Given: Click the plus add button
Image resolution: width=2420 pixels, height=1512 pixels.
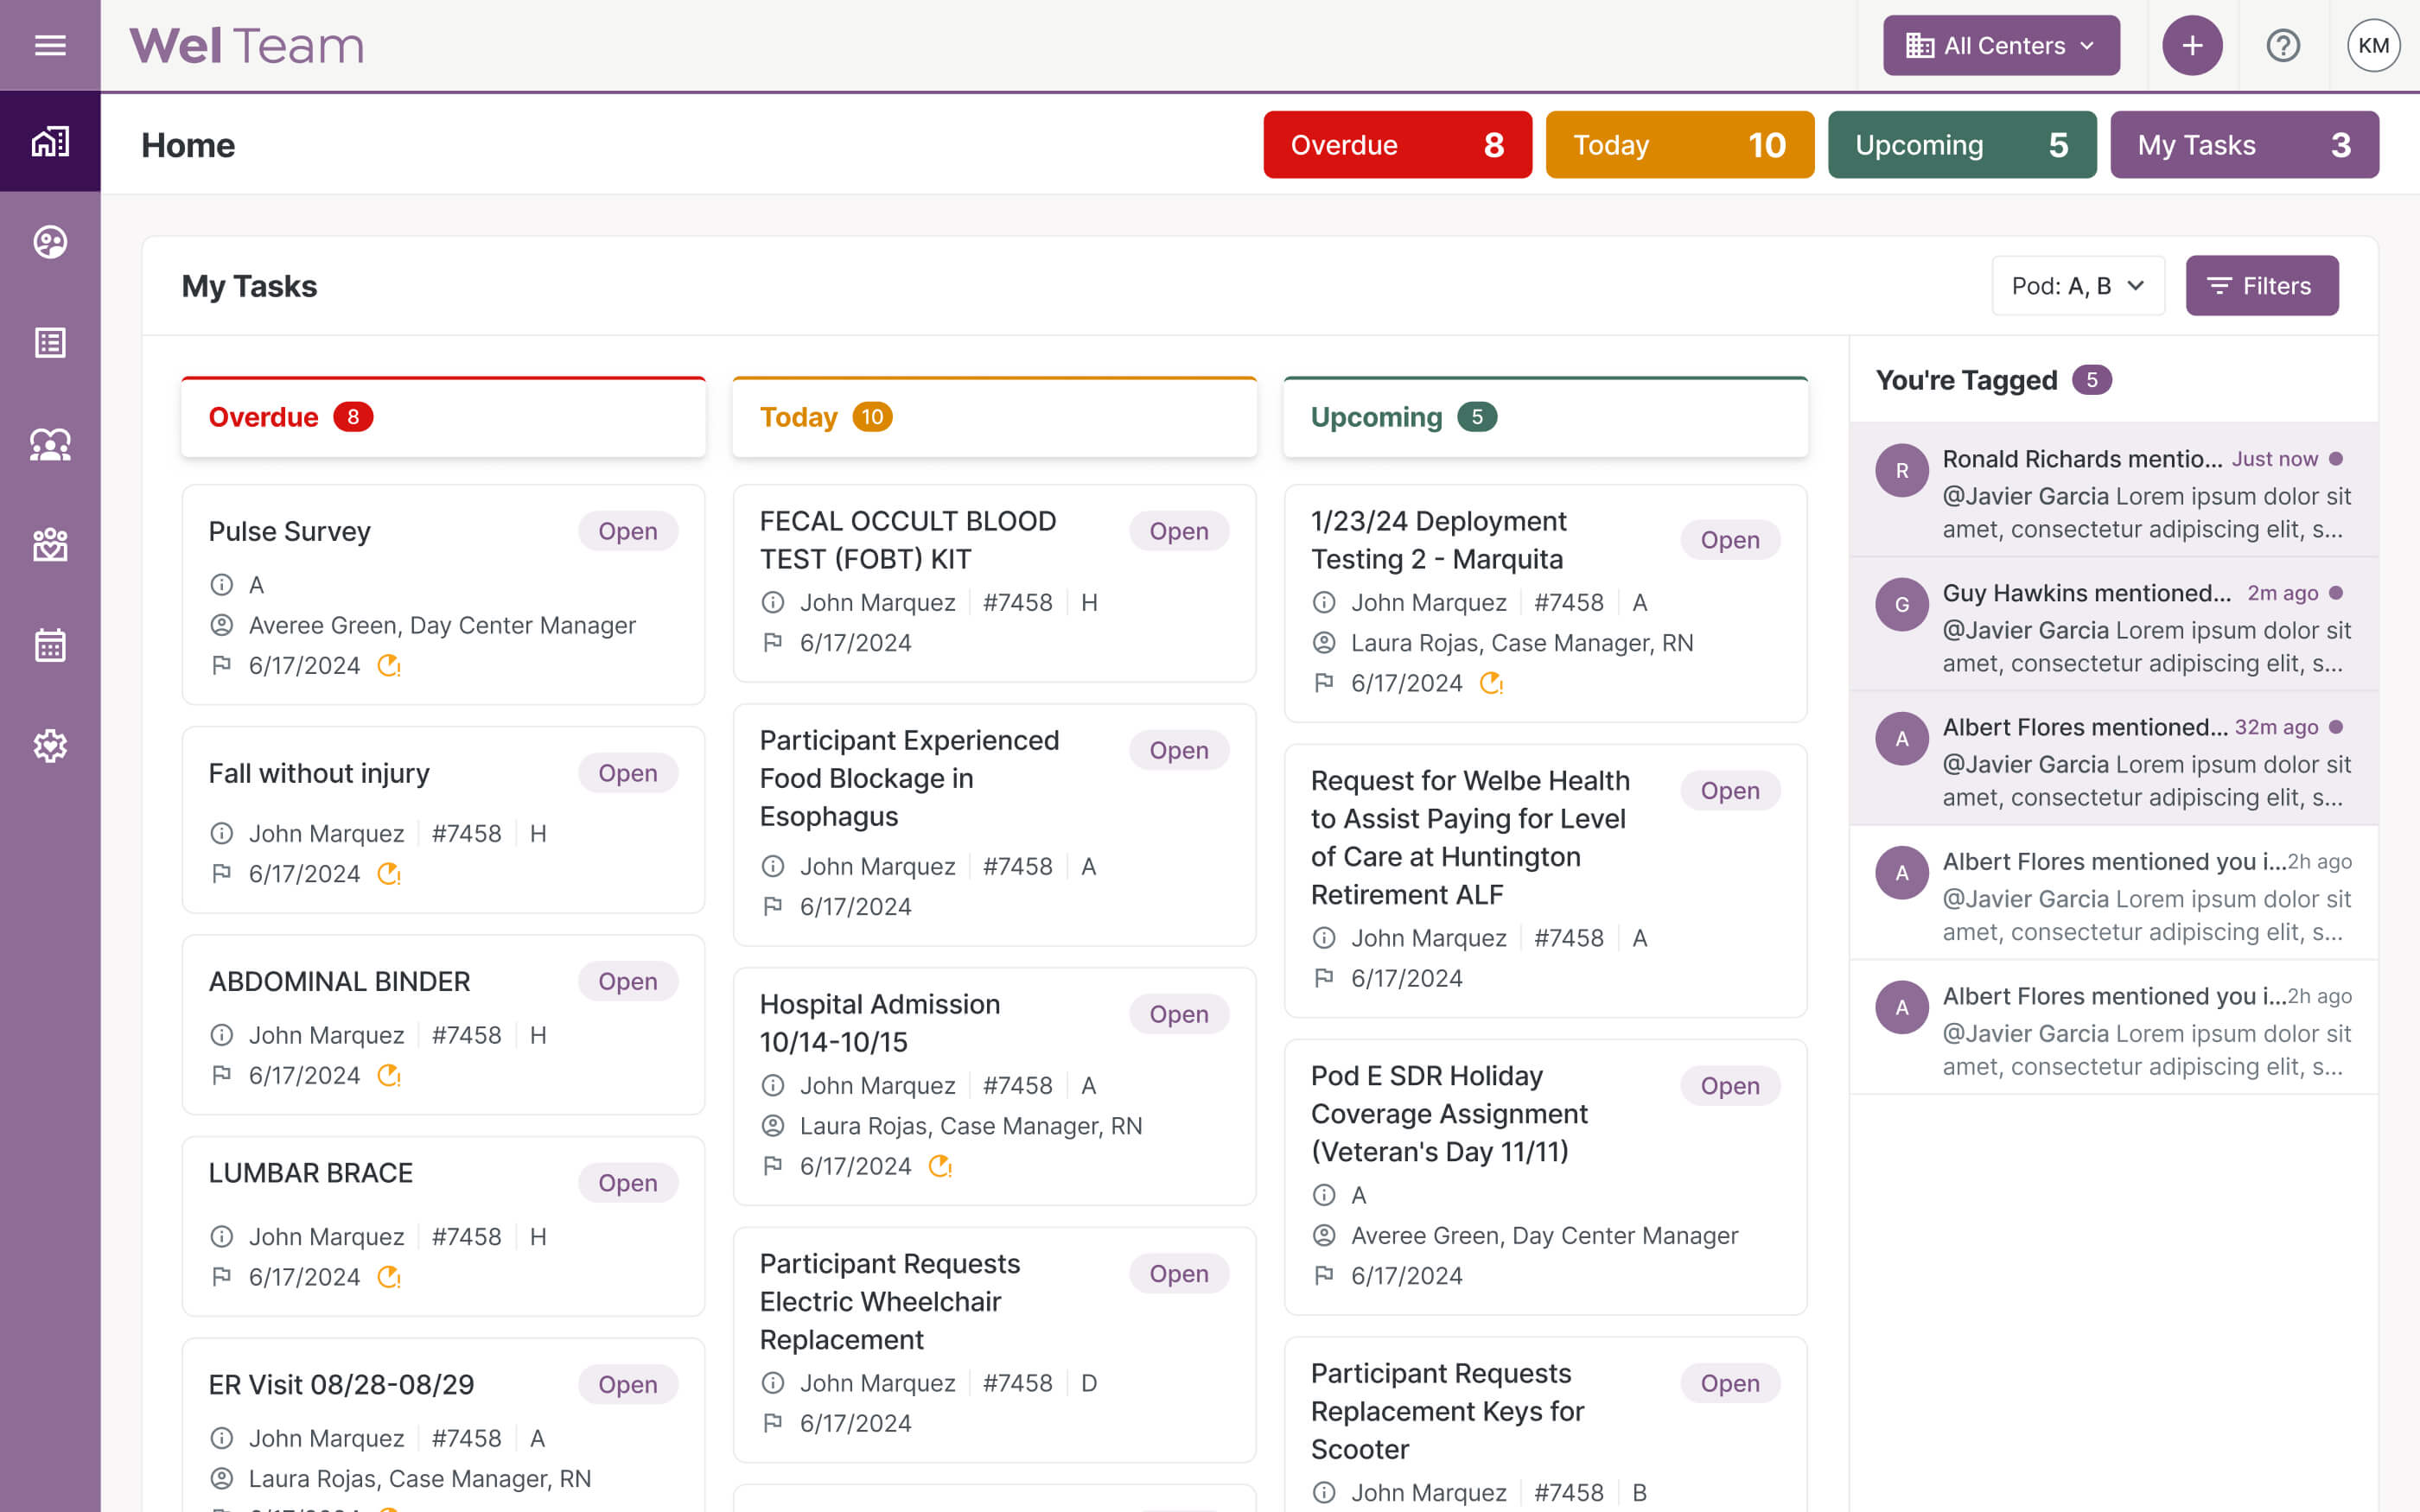Looking at the screenshot, I should pyautogui.click(x=2192, y=45).
